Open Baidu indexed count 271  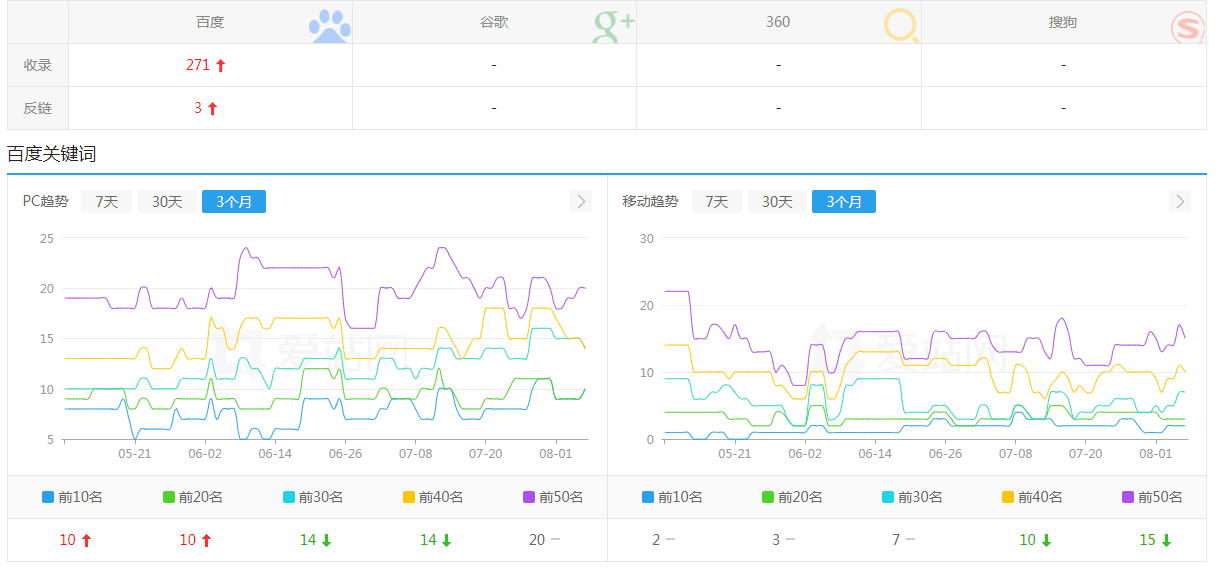[198, 65]
